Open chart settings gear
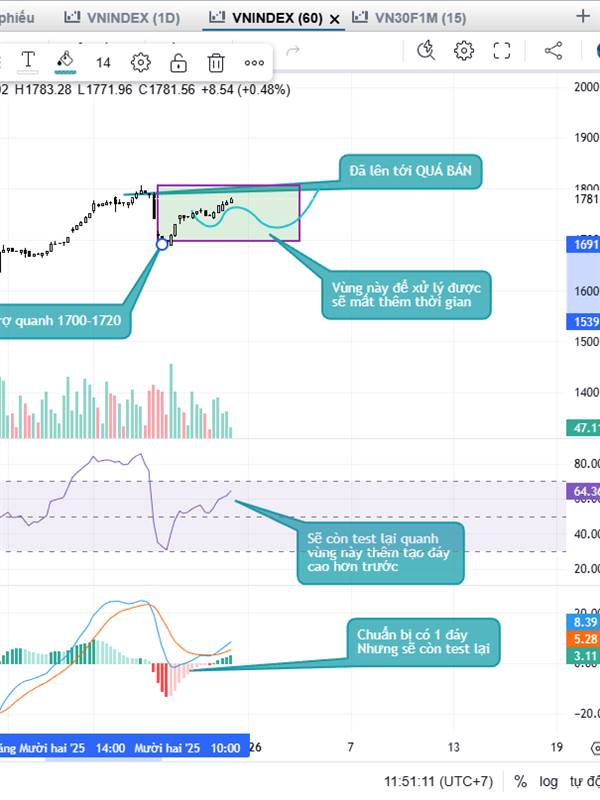The width and height of the screenshot is (600, 800). click(x=464, y=50)
